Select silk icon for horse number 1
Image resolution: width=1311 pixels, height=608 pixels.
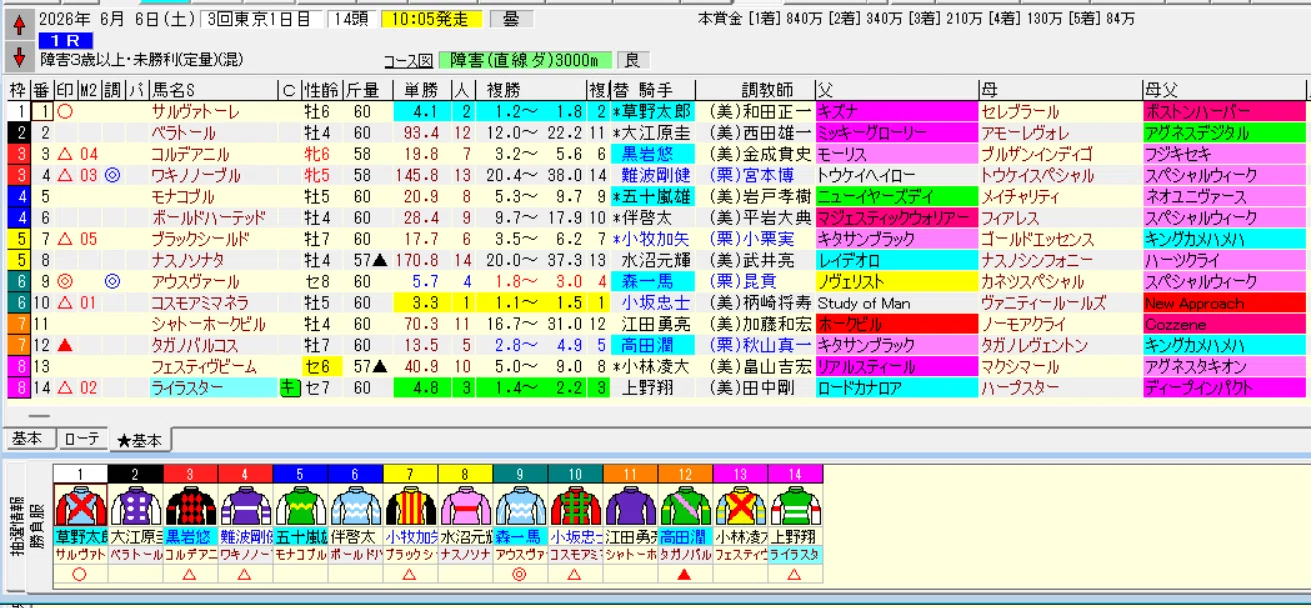(79, 506)
